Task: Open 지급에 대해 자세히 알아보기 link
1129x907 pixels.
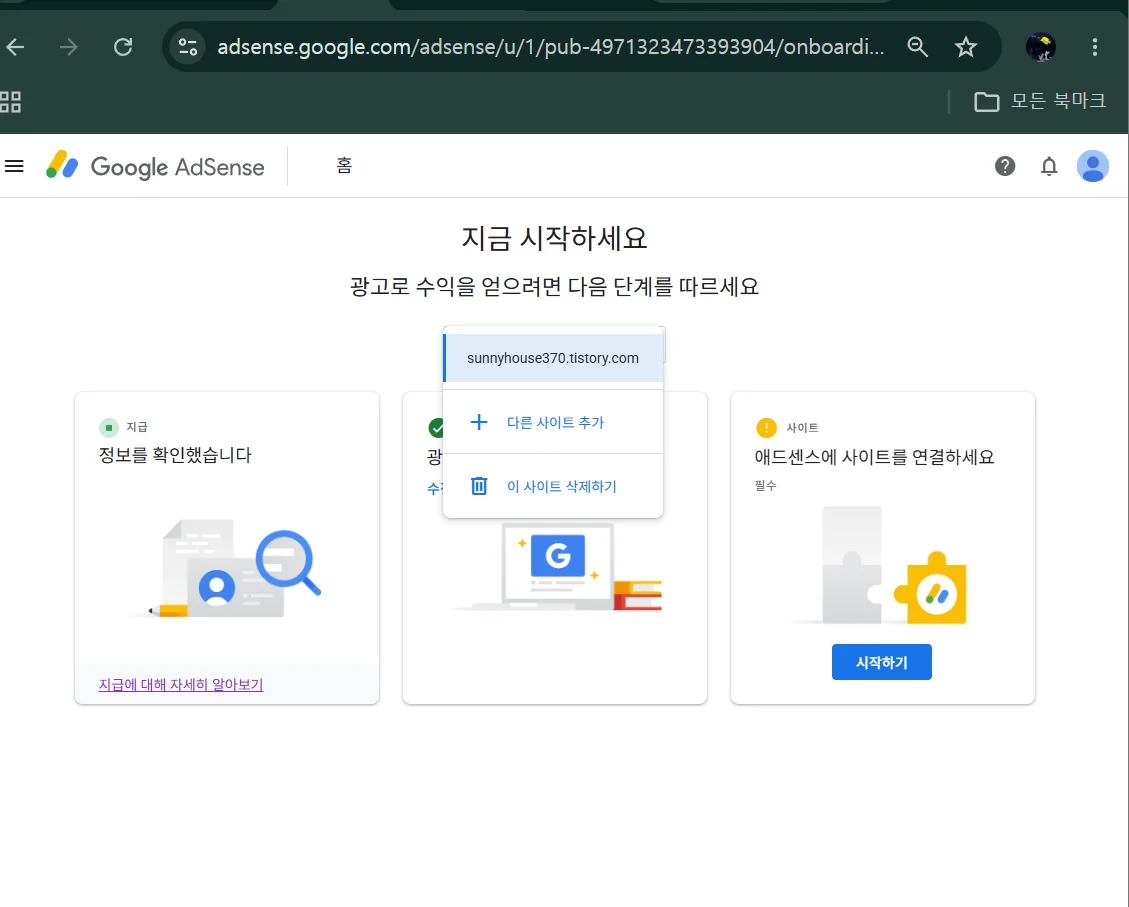Action: 181,685
